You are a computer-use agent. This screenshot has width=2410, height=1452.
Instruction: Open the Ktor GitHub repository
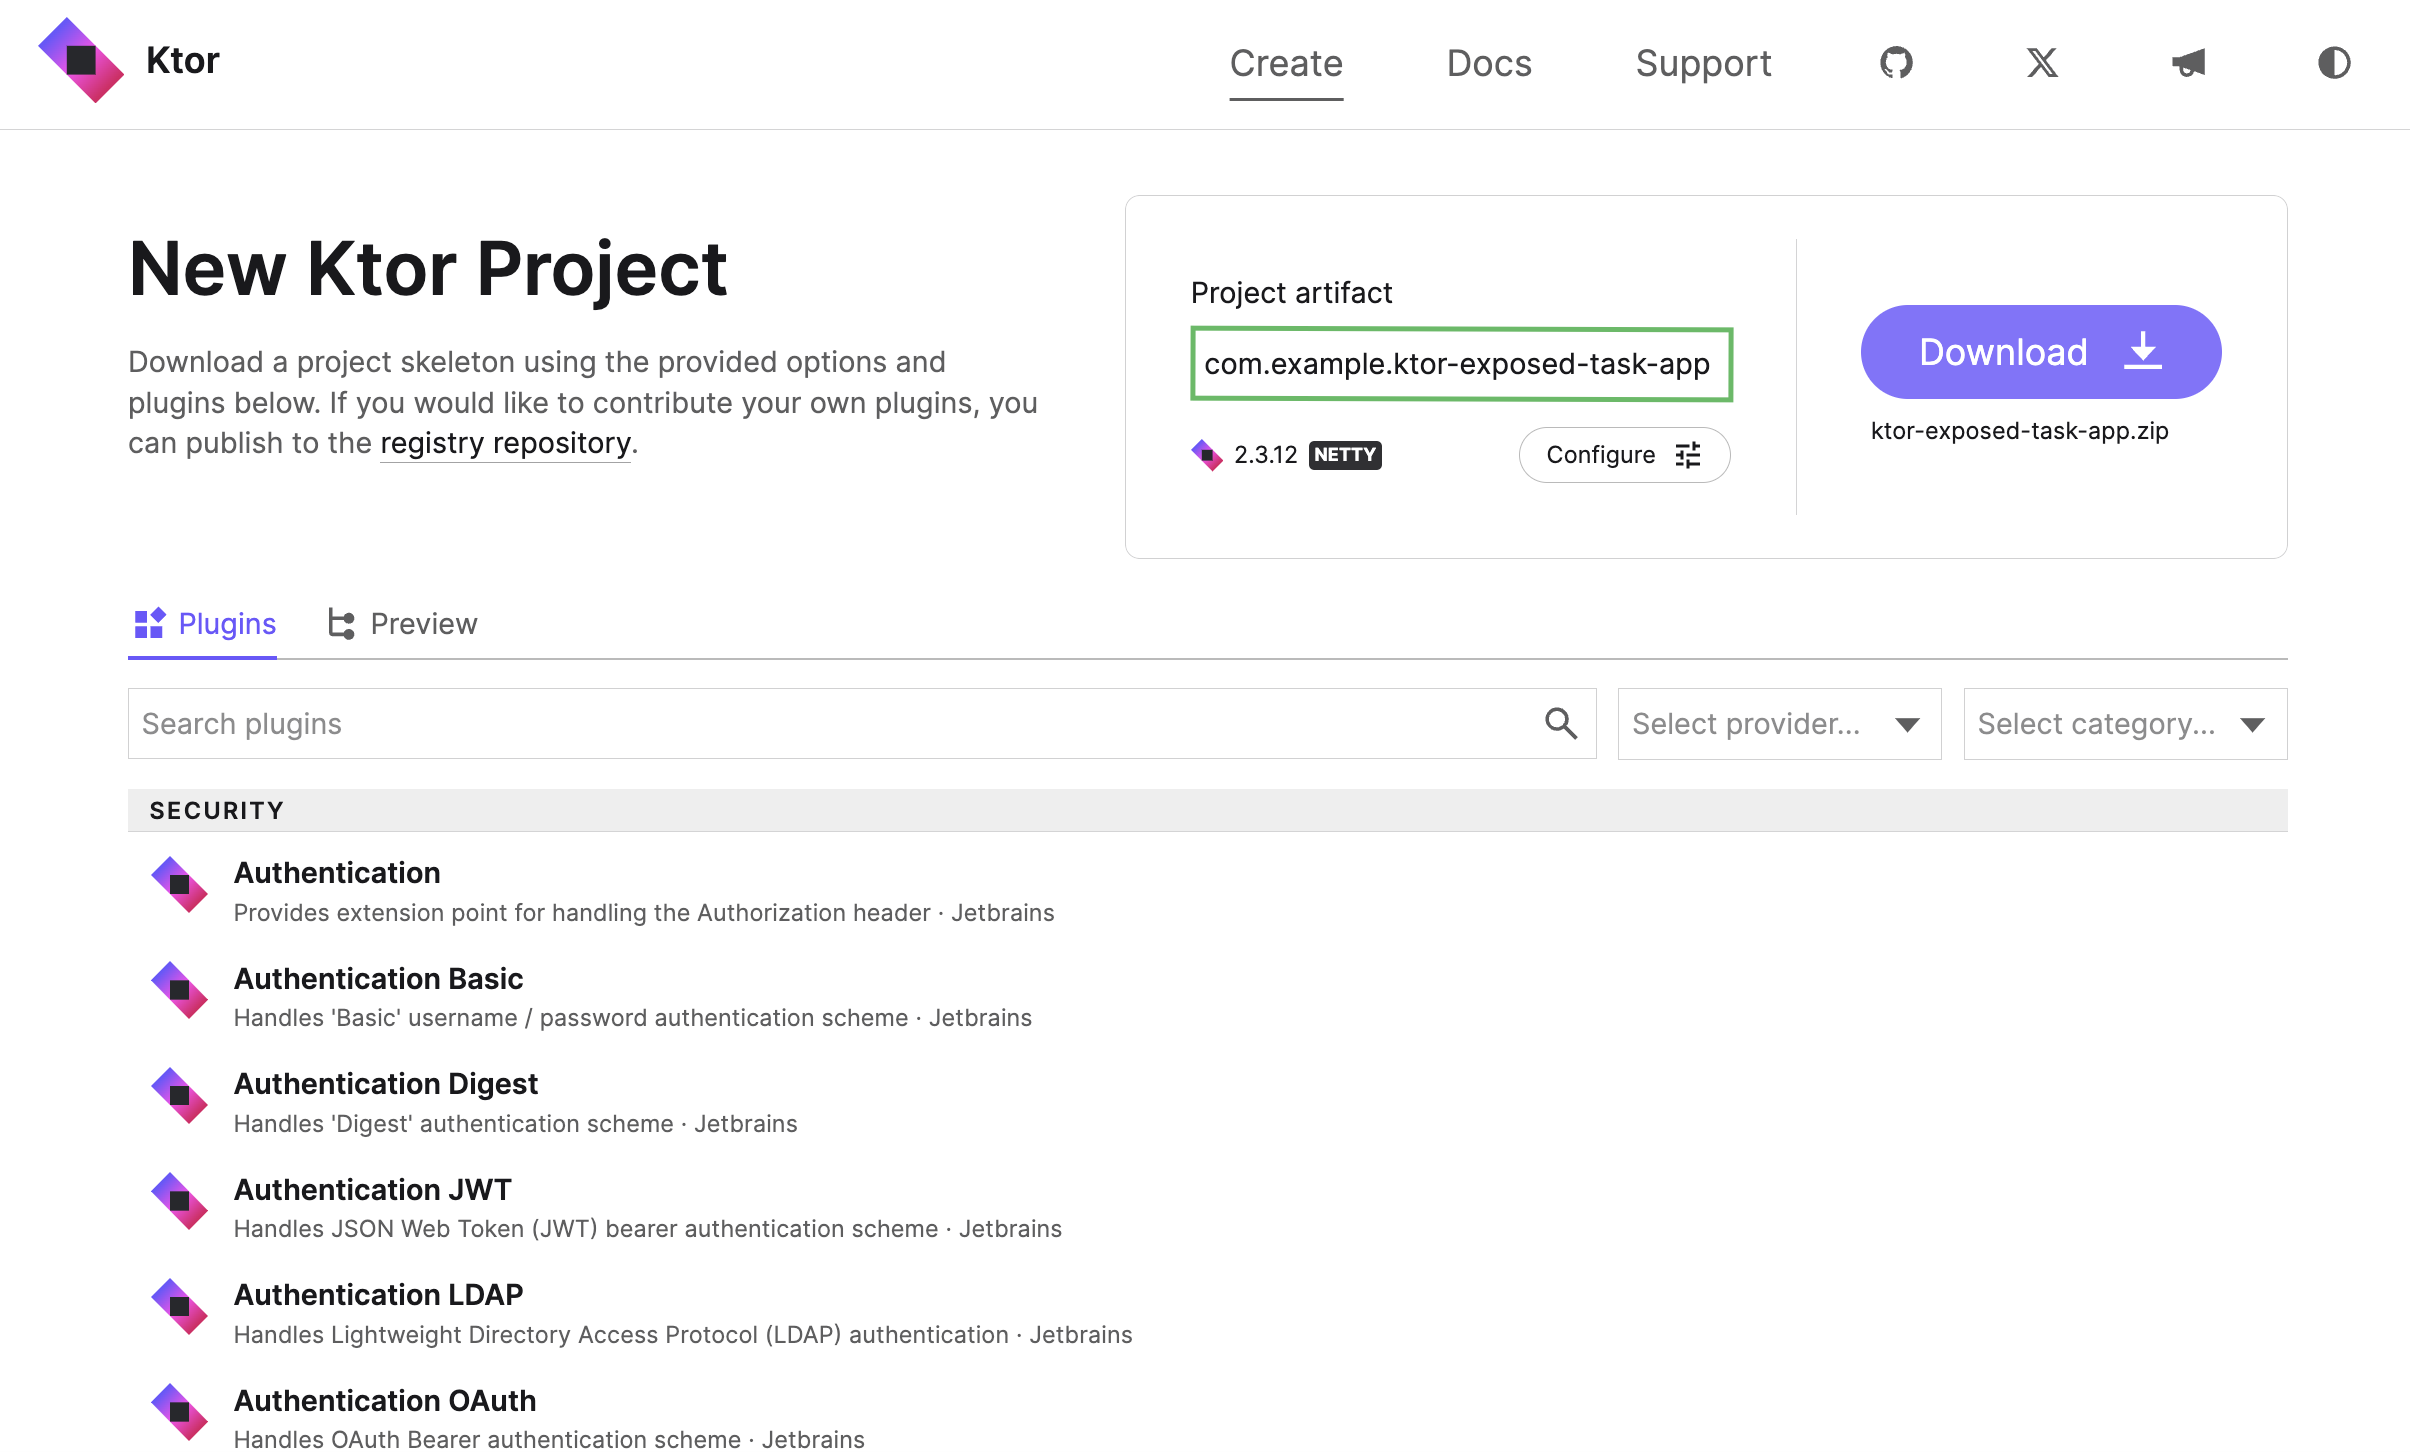point(1894,63)
